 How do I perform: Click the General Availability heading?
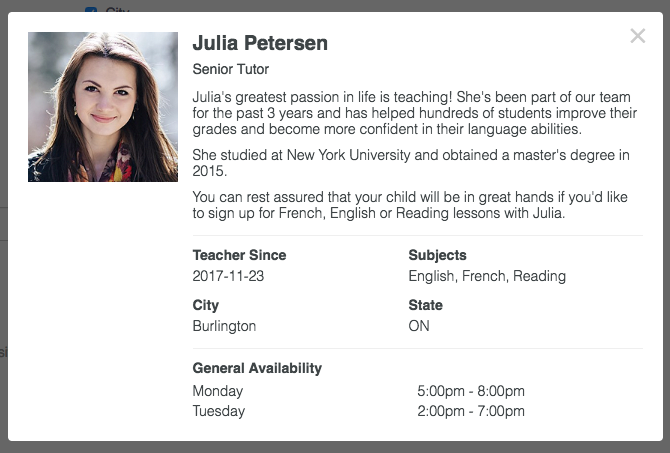pos(257,368)
